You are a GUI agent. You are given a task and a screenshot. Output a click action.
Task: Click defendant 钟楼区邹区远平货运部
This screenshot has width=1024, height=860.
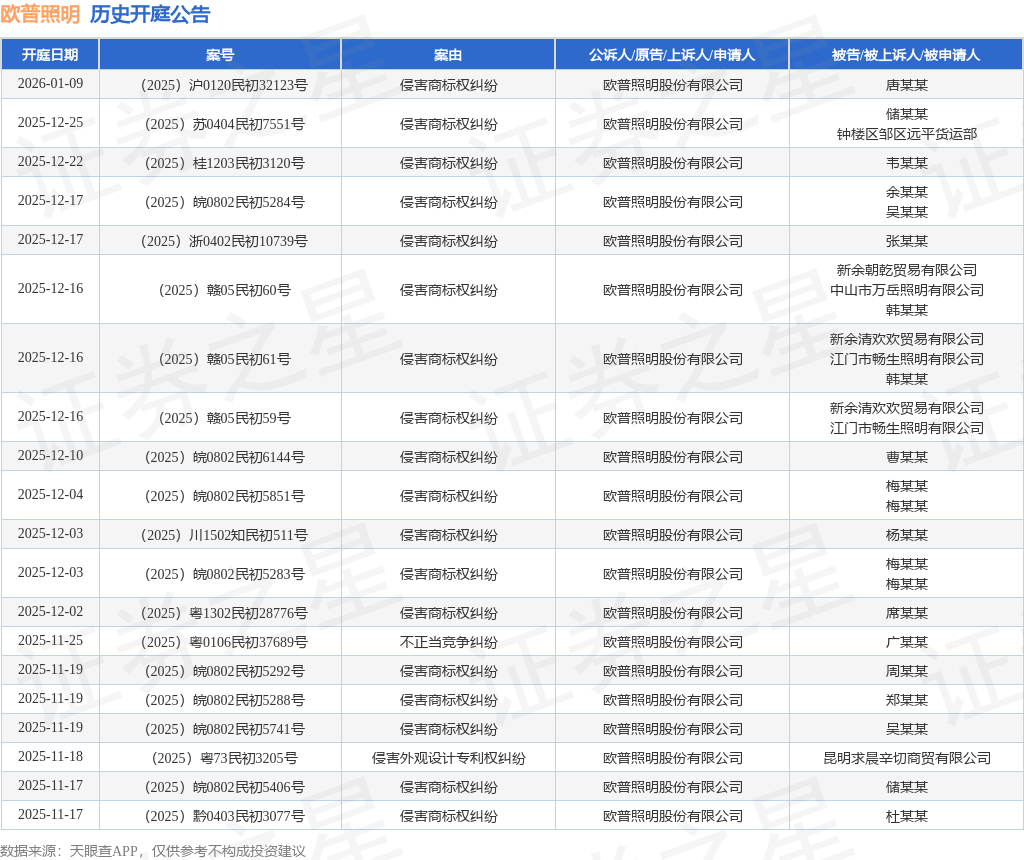[x=906, y=134]
